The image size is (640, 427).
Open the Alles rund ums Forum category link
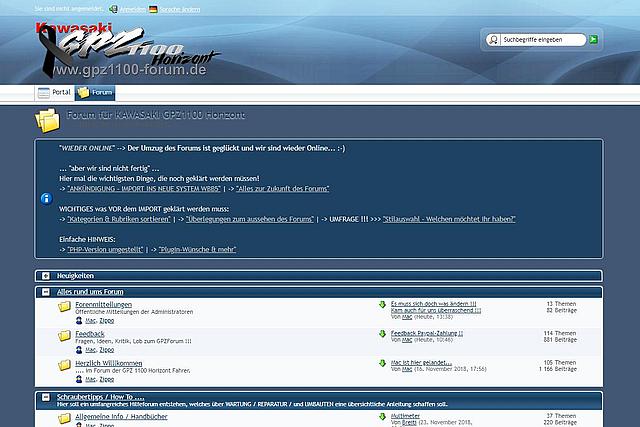coord(90,292)
